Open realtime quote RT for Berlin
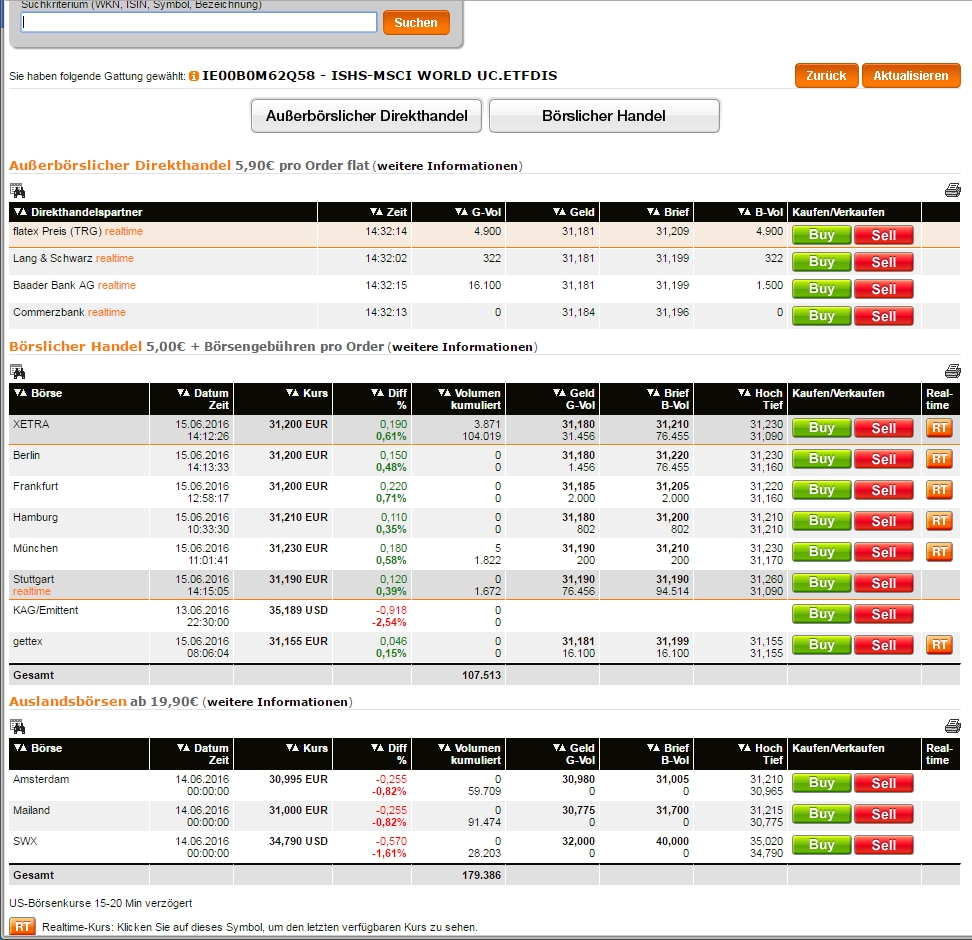 pos(939,459)
